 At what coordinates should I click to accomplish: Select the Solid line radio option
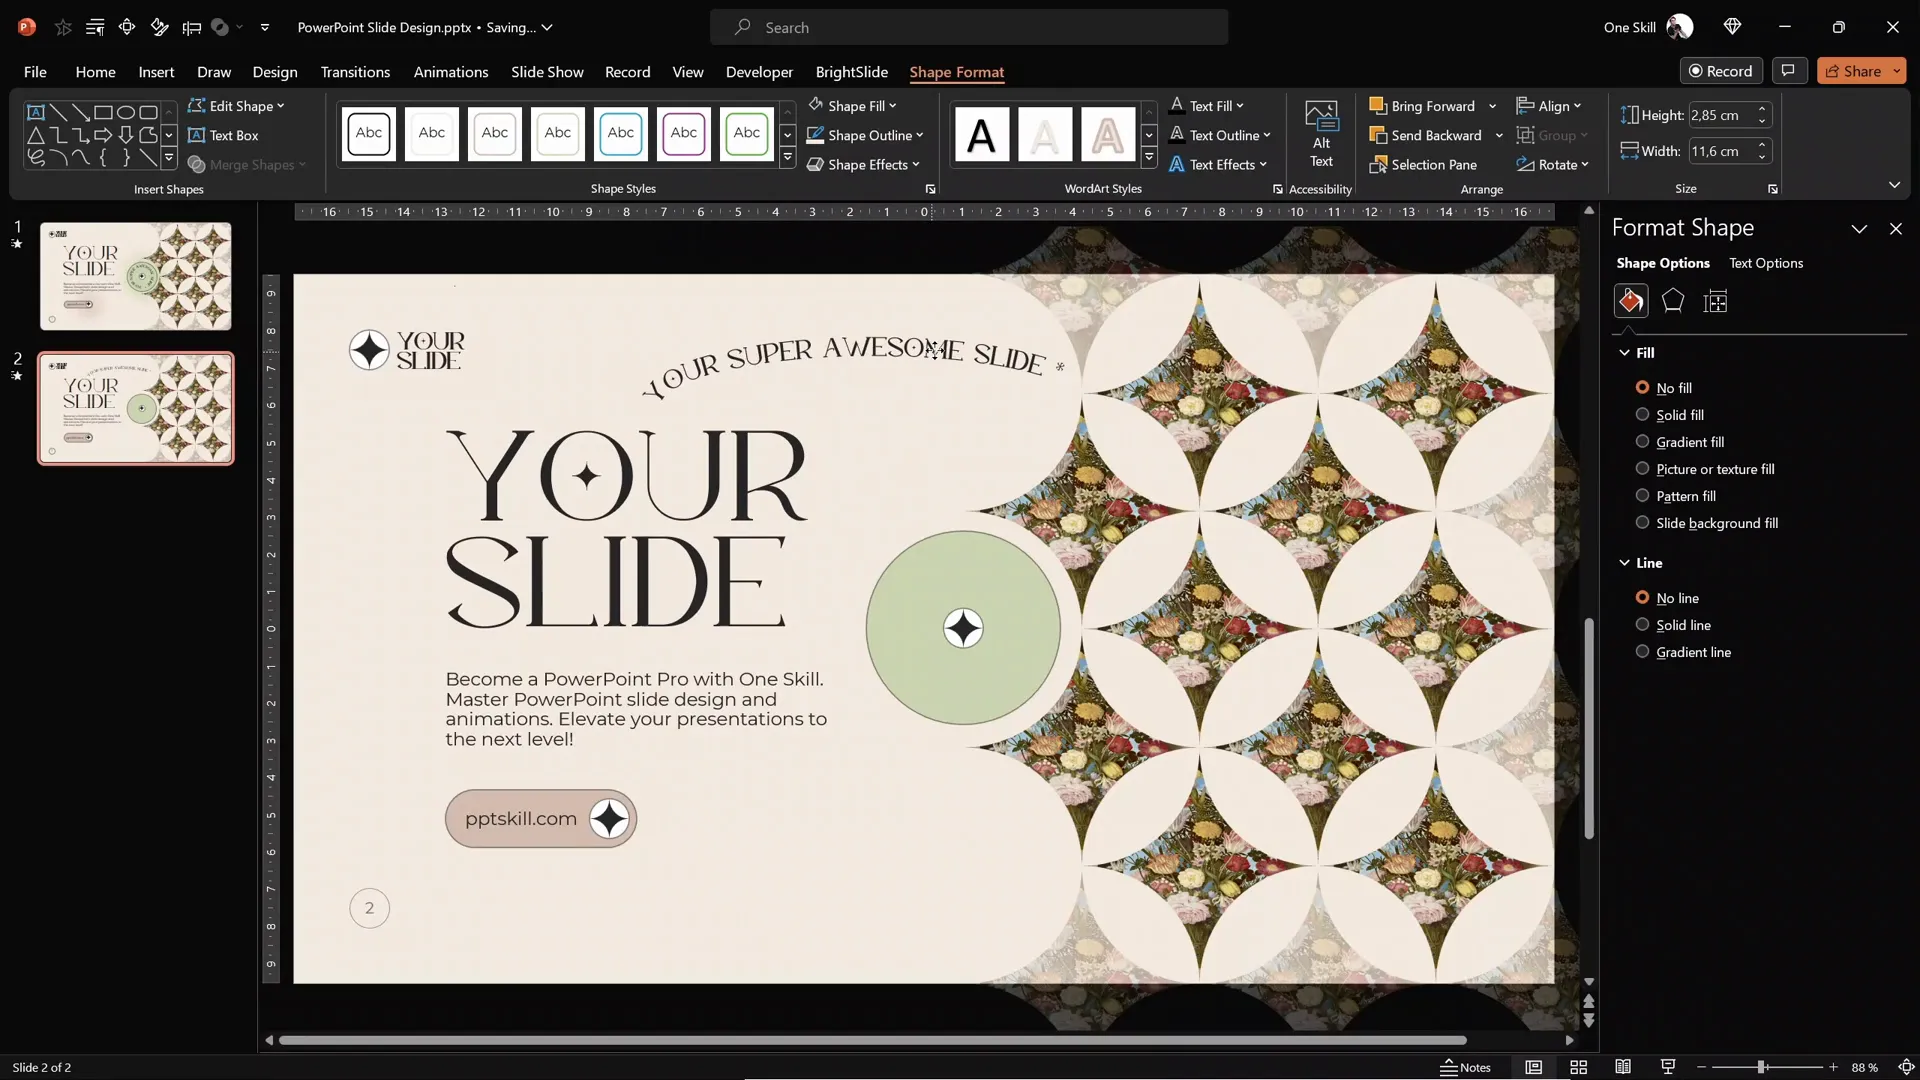tap(1642, 624)
